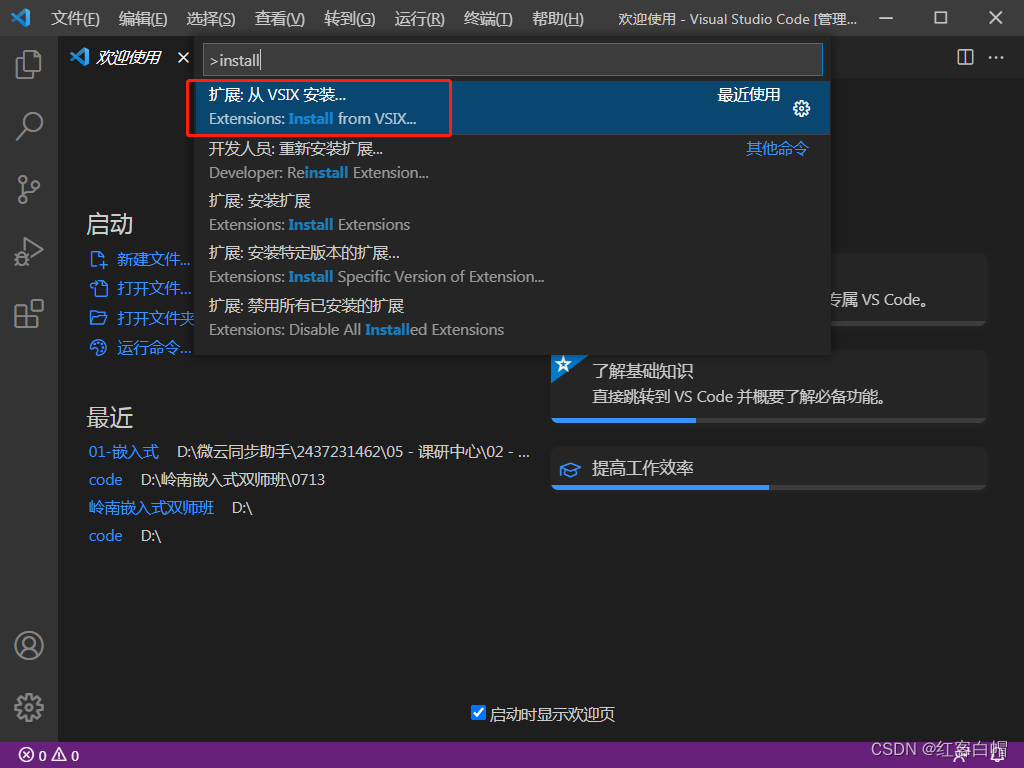Image resolution: width=1024 pixels, height=768 pixels.
Task: Select 开发人员: 重新安装扩展 command
Action: (x=513, y=161)
